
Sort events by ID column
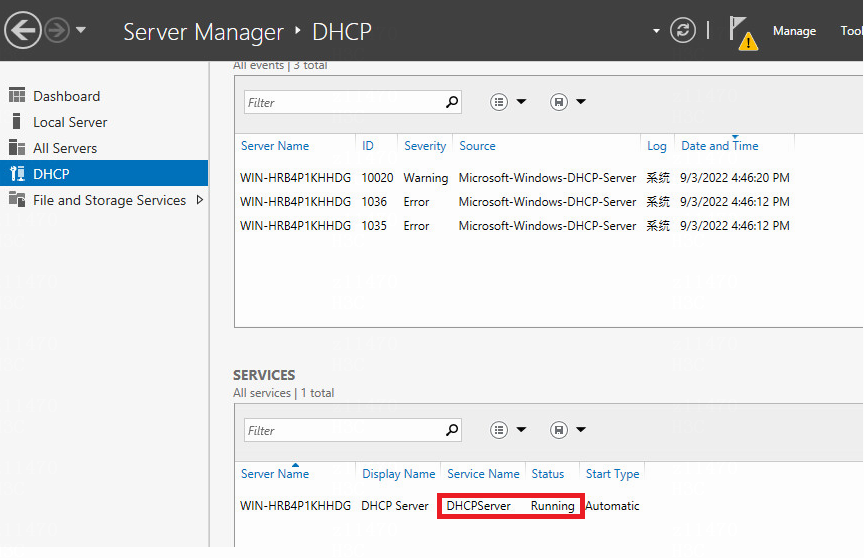click(368, 146)
